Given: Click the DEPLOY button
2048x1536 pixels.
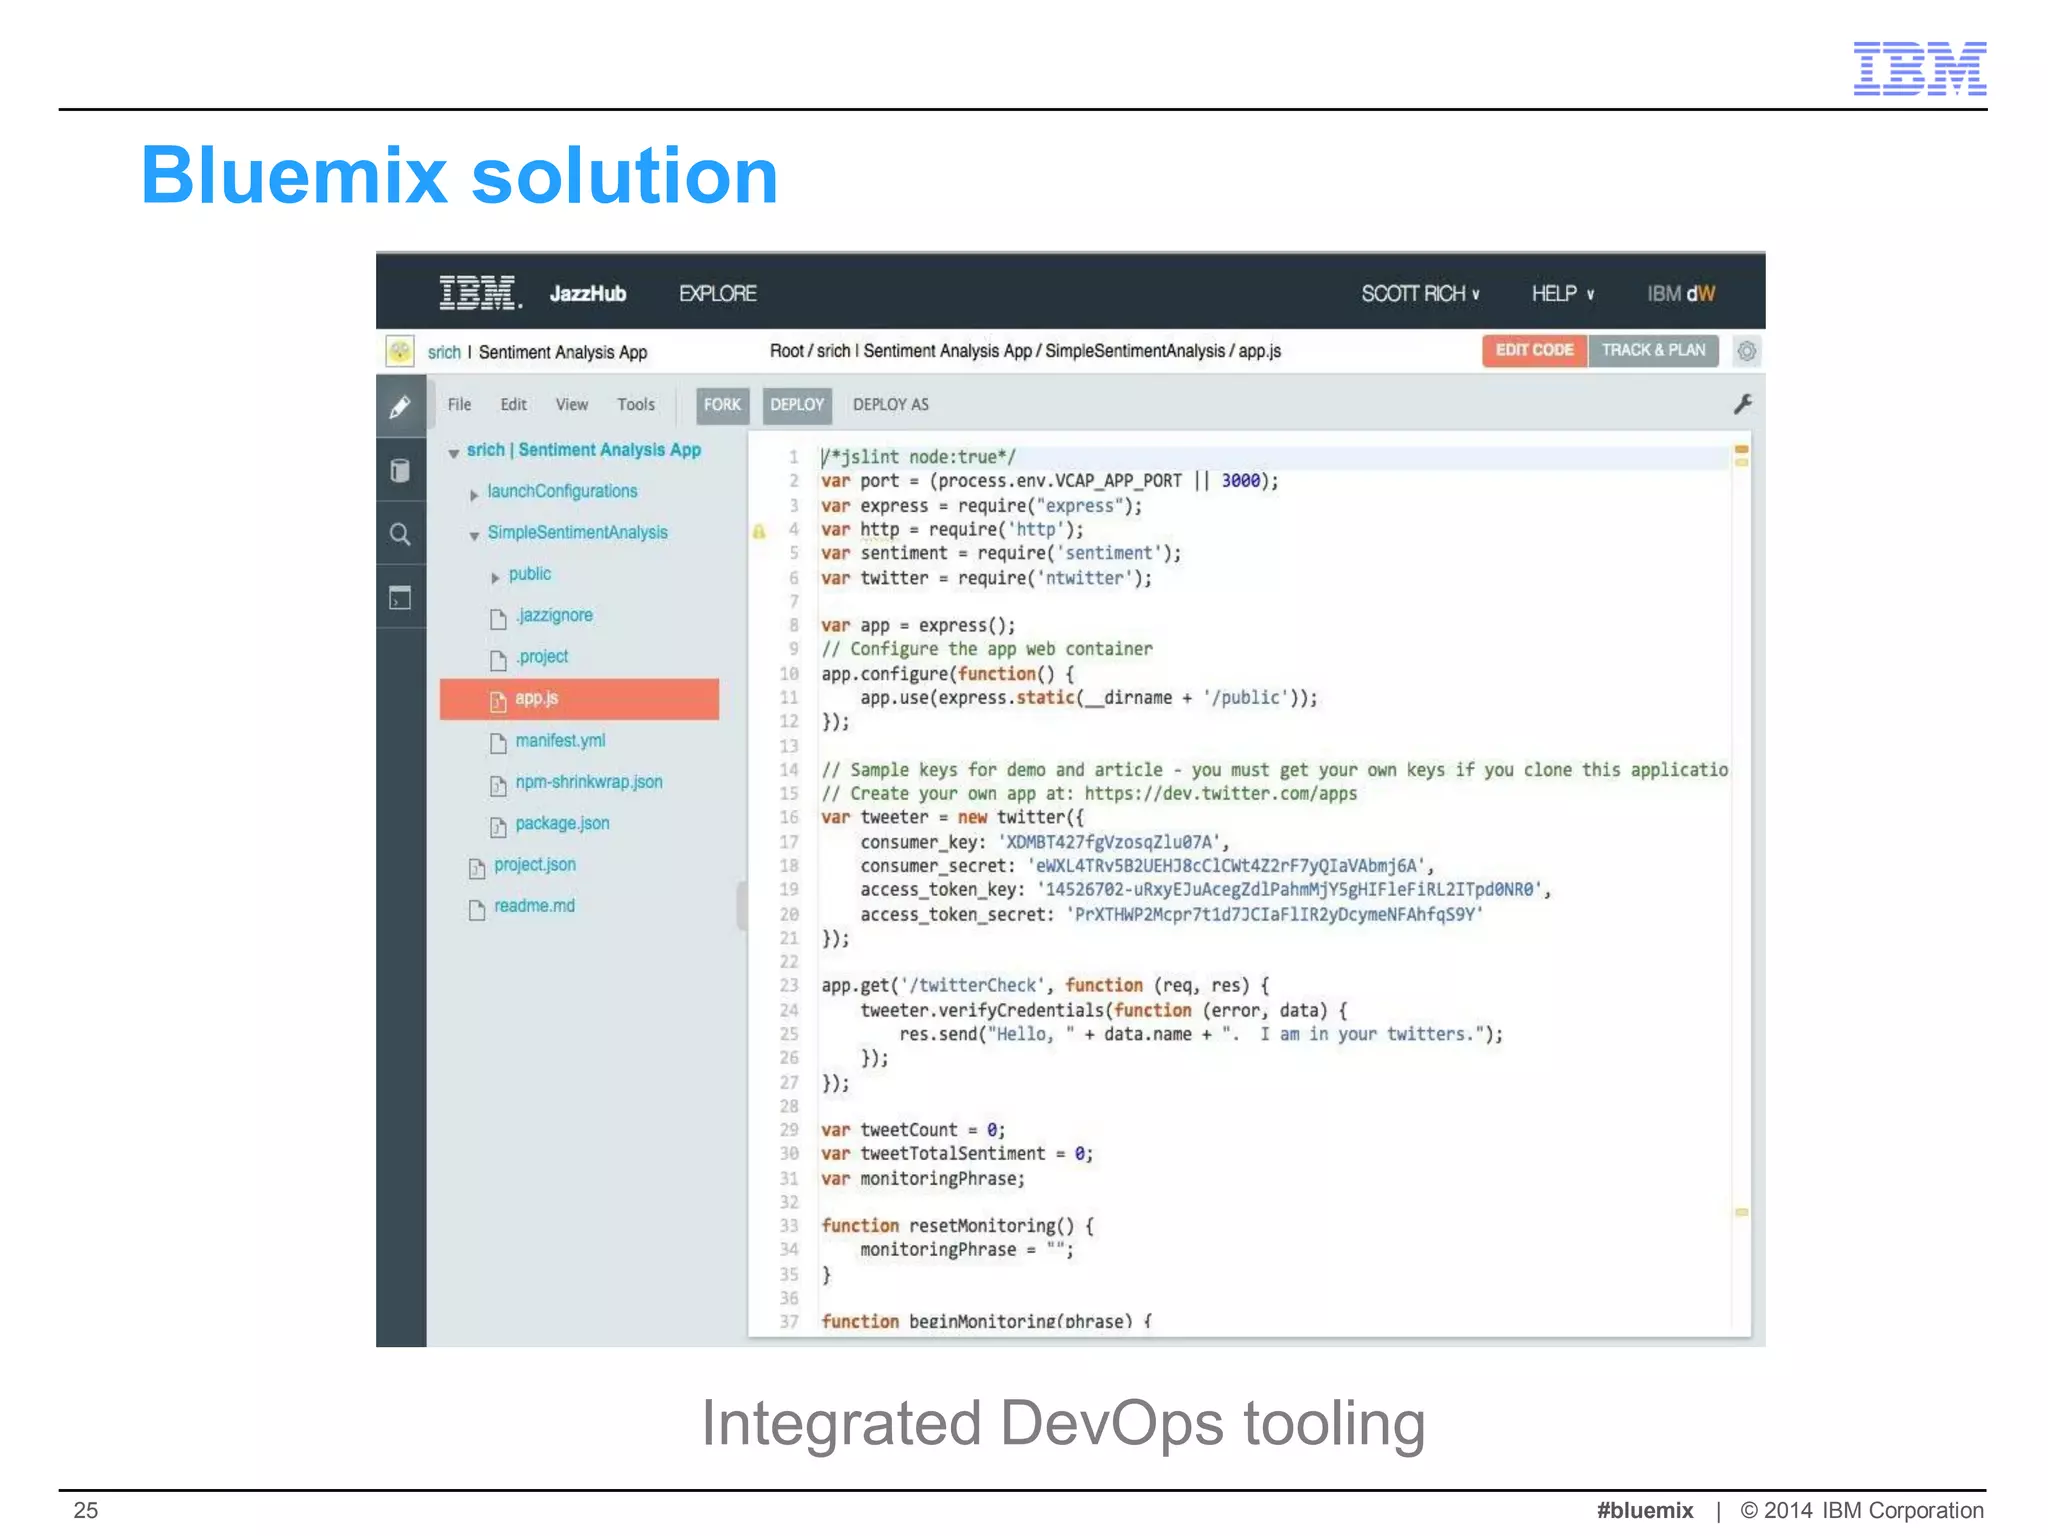Looking at the screenshot, I should pyautogui.click(x=797, y=405).
